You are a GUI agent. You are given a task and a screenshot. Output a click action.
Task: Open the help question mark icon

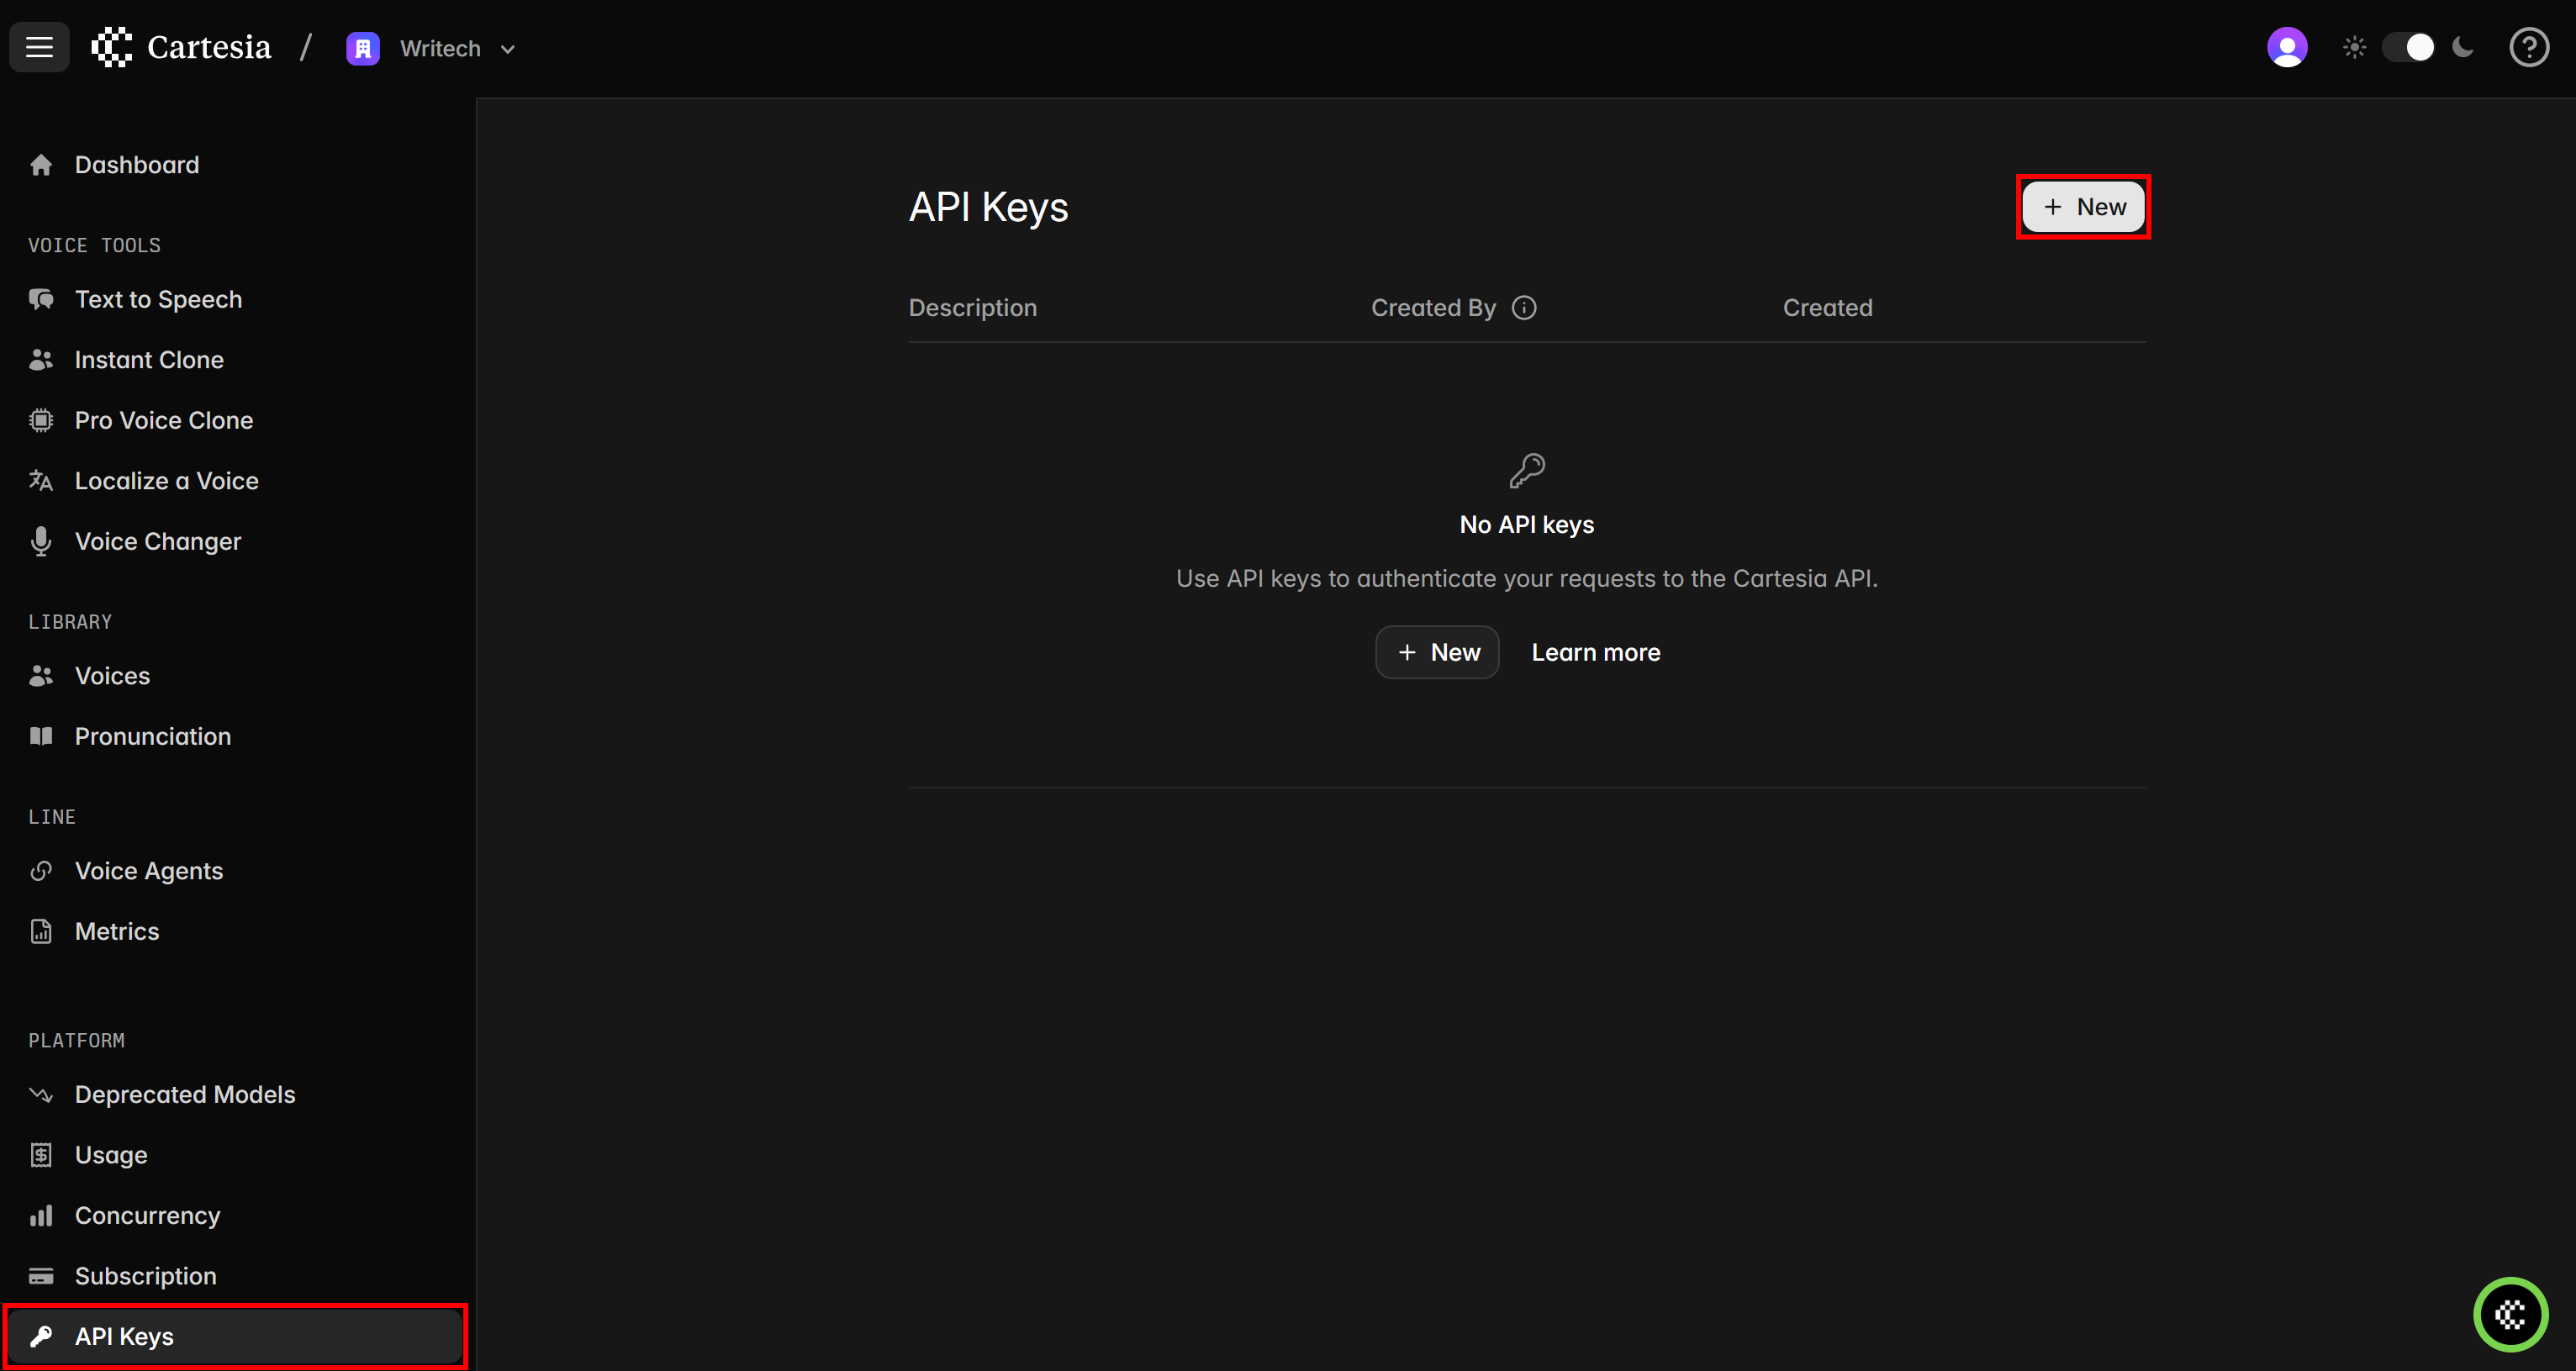[2528, 47]
